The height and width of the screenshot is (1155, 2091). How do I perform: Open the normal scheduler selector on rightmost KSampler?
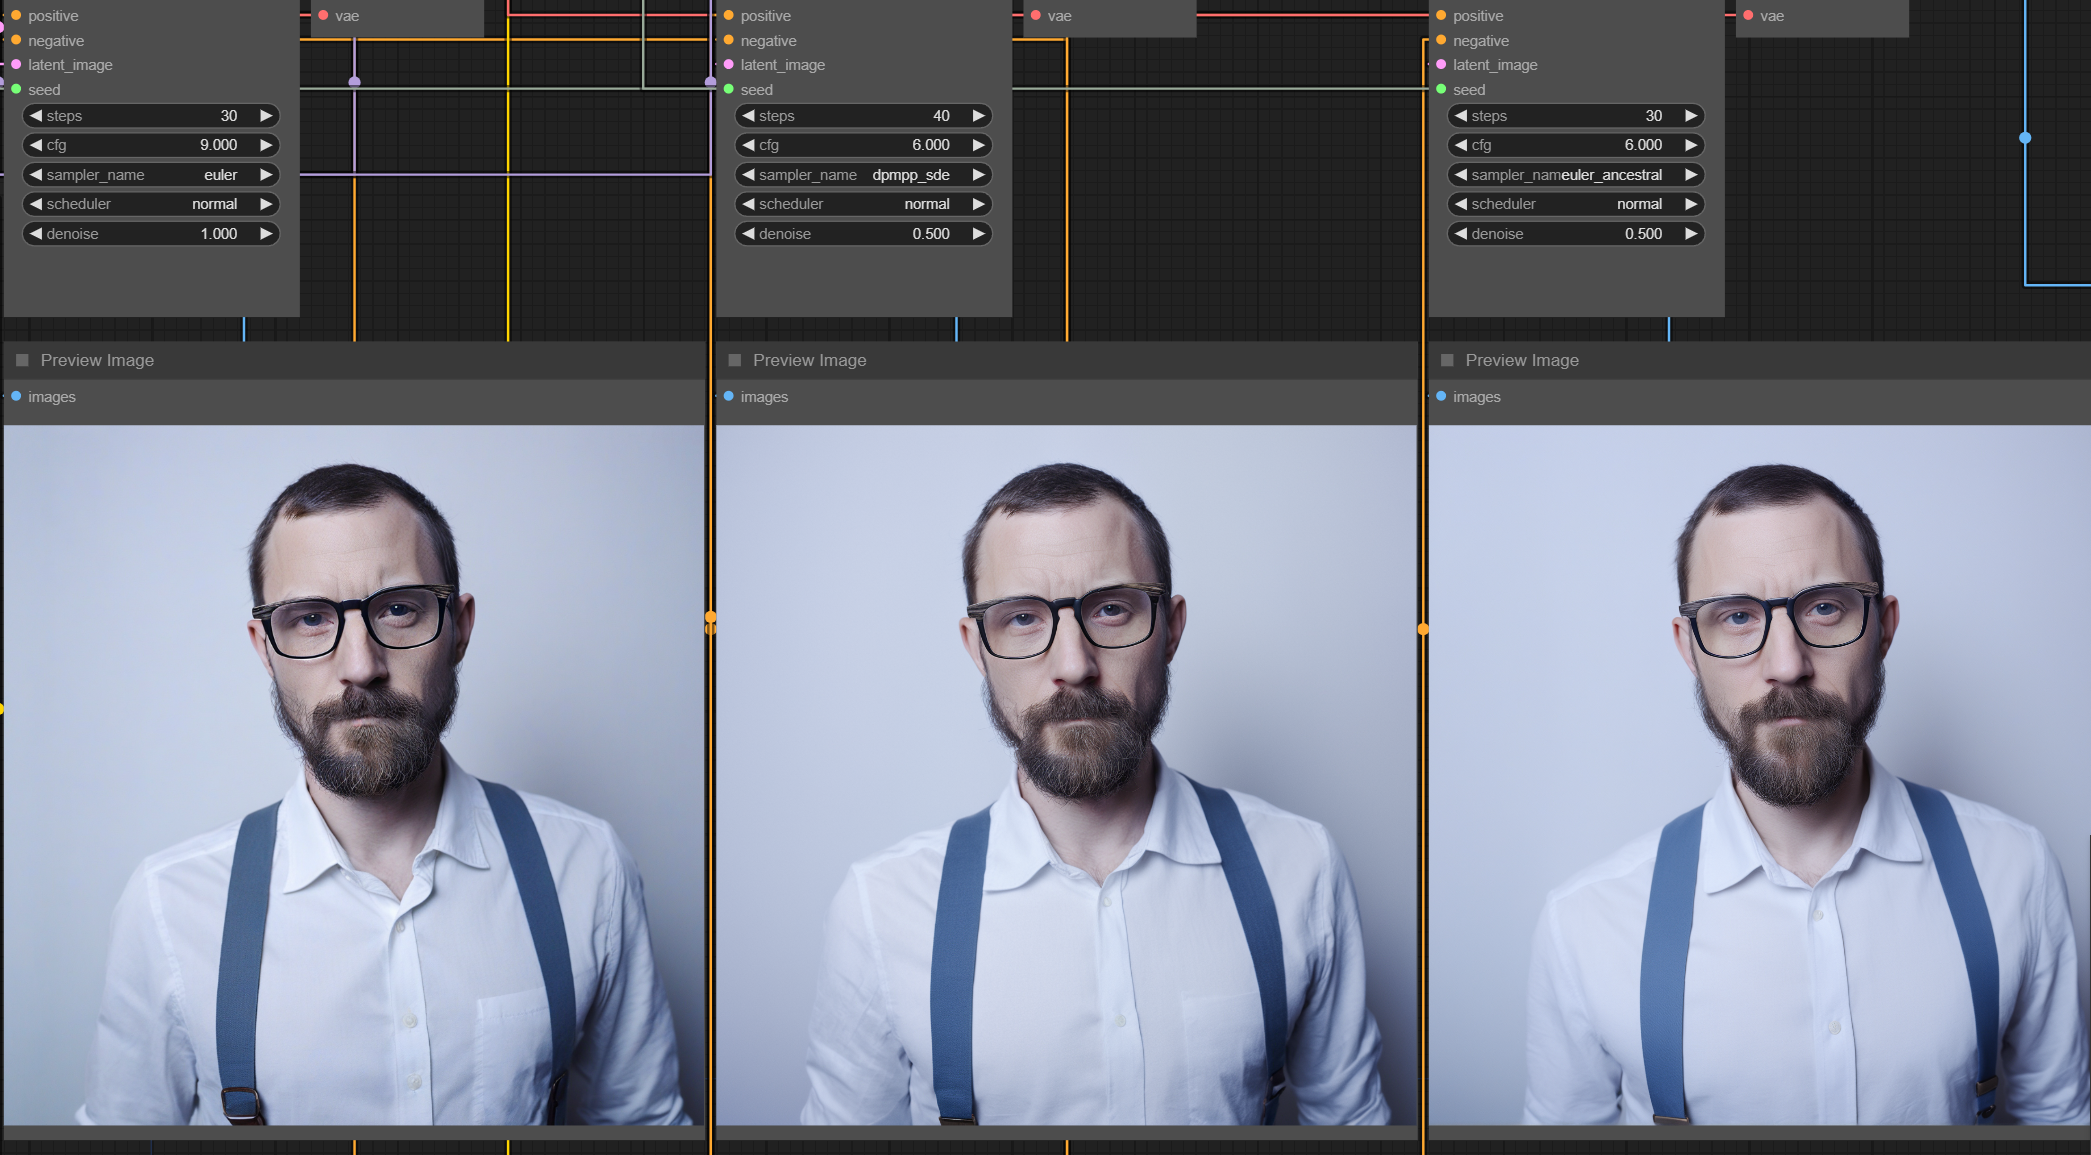click(x=1639, y=203)
